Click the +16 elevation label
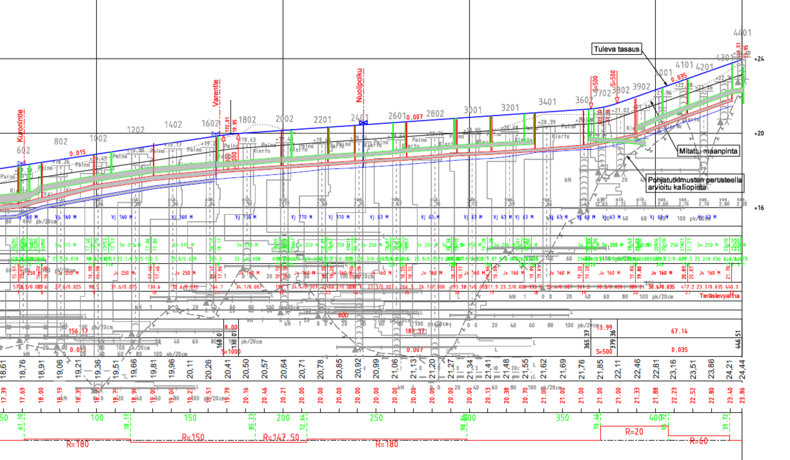The width and height of the screenshot is (790, 460). click(760, 207)
